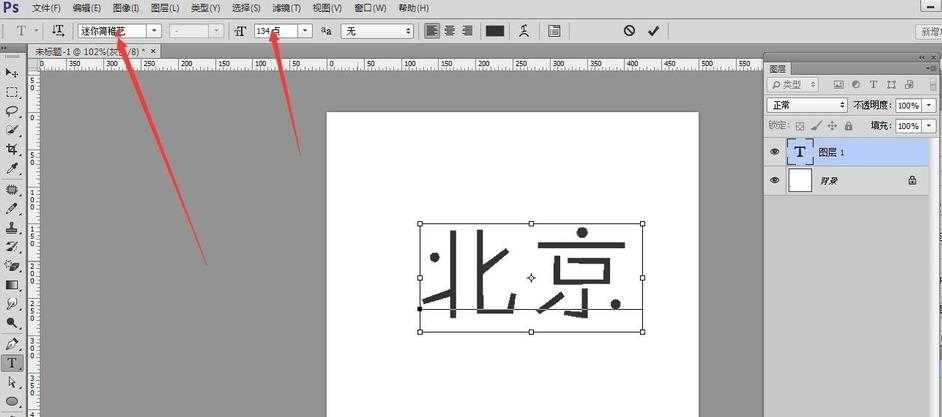Open the 文件(F) menu
Image resolution: width=942 pixels, height=417 pixels.
(47, 8)
